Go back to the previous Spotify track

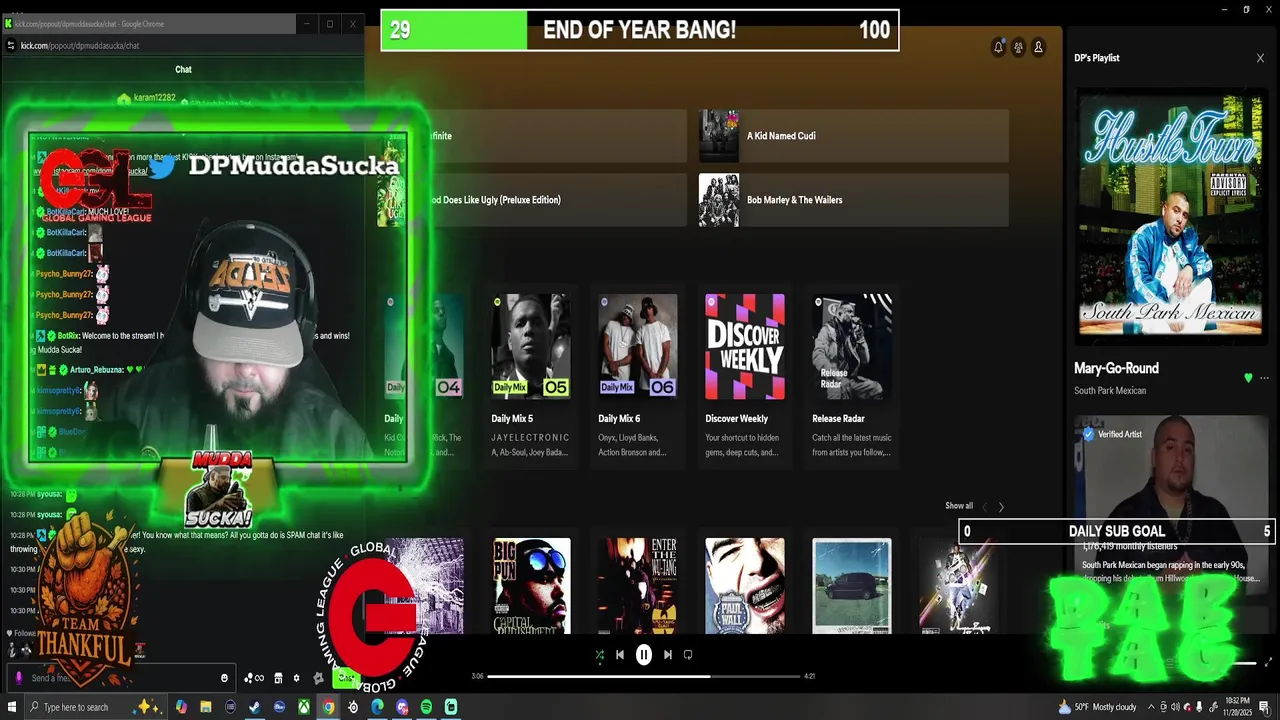tap(620, 655)
